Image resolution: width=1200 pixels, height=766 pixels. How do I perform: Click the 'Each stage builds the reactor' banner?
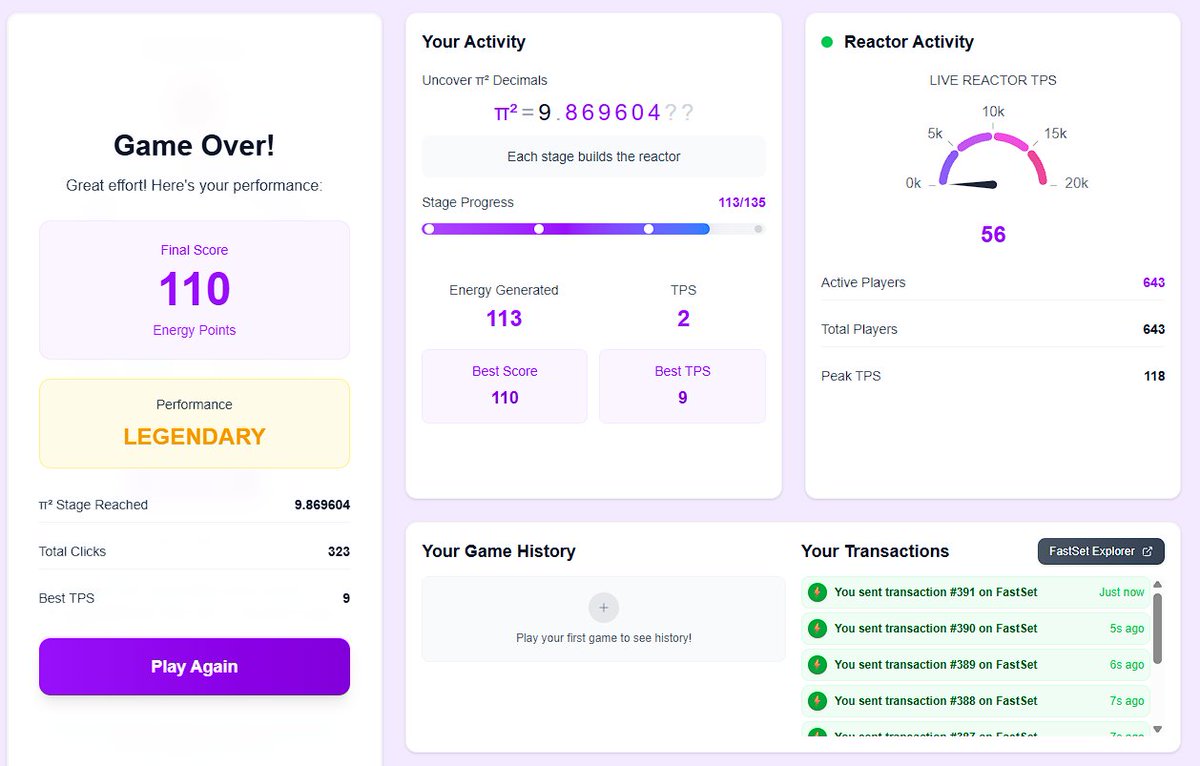coord(594,157)
